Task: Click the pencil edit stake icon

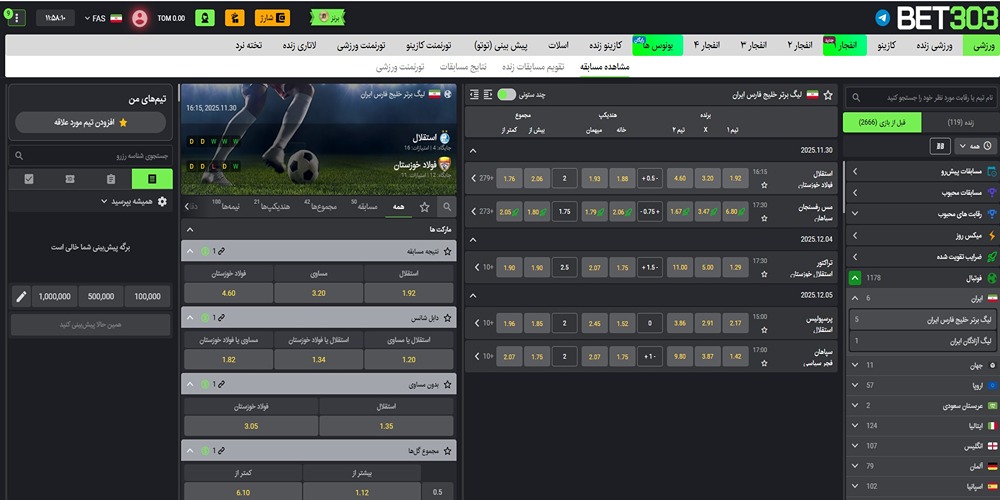Action: tap(21, 297)
